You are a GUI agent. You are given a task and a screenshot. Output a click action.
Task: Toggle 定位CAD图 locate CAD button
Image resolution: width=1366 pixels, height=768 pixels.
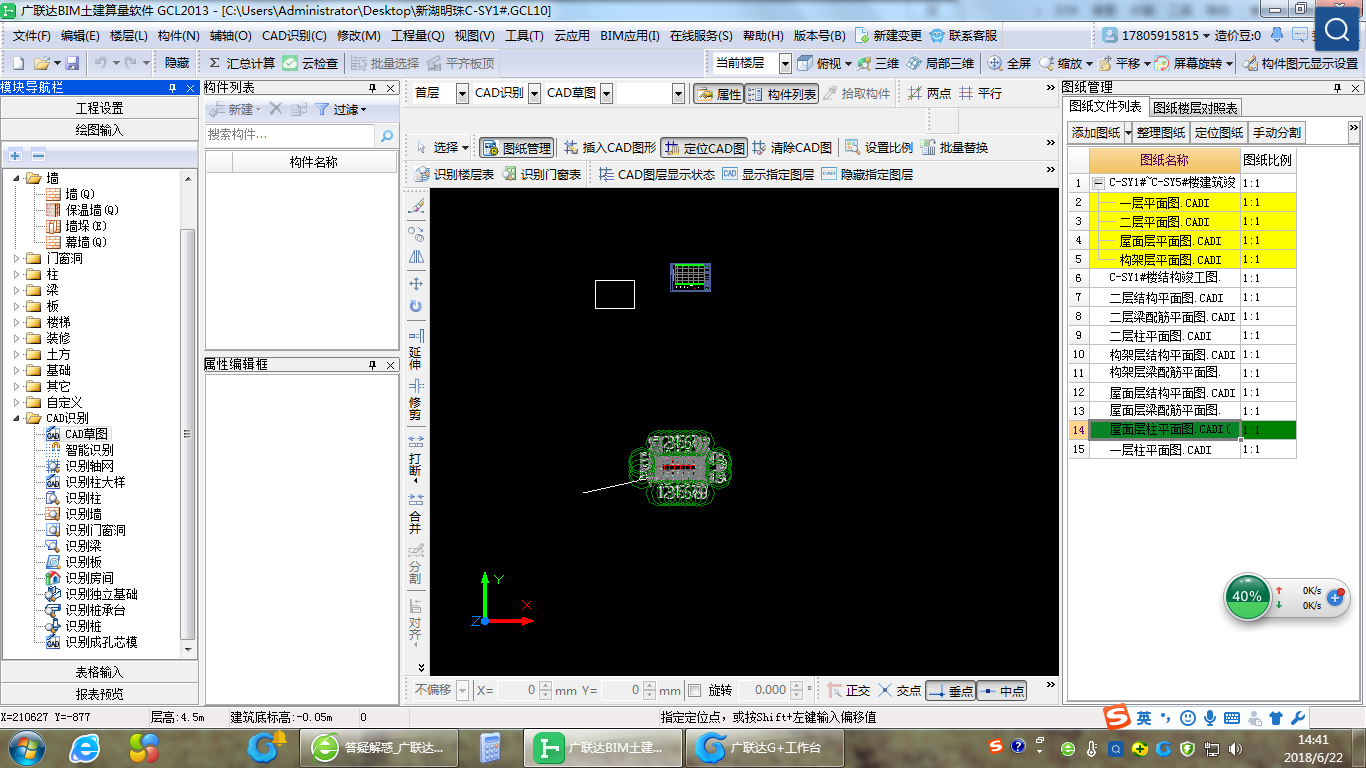pos(704,147)
